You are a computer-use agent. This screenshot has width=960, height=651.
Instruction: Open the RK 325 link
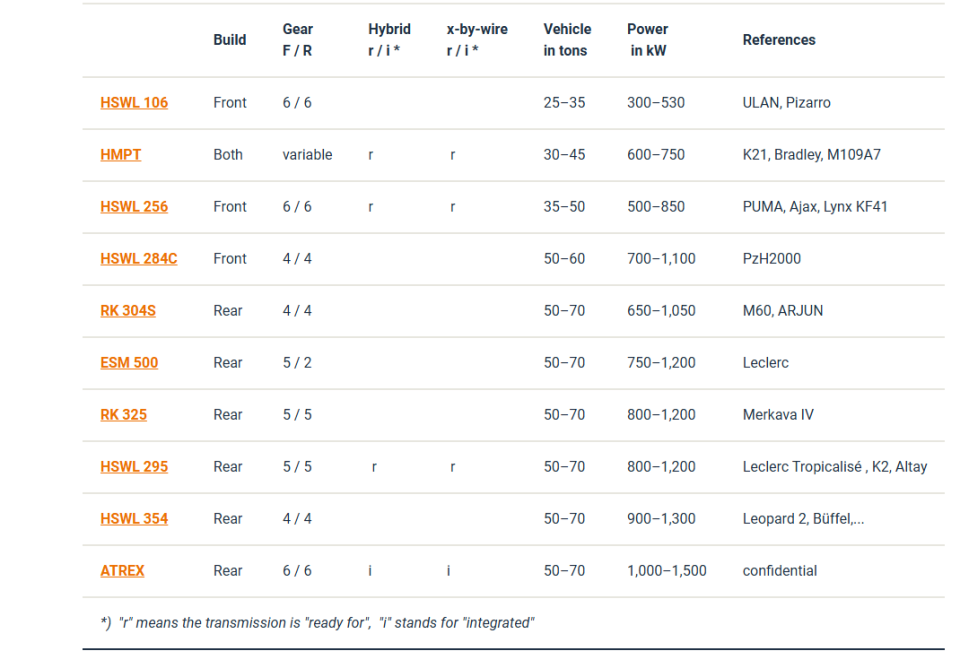click(123, 415)
